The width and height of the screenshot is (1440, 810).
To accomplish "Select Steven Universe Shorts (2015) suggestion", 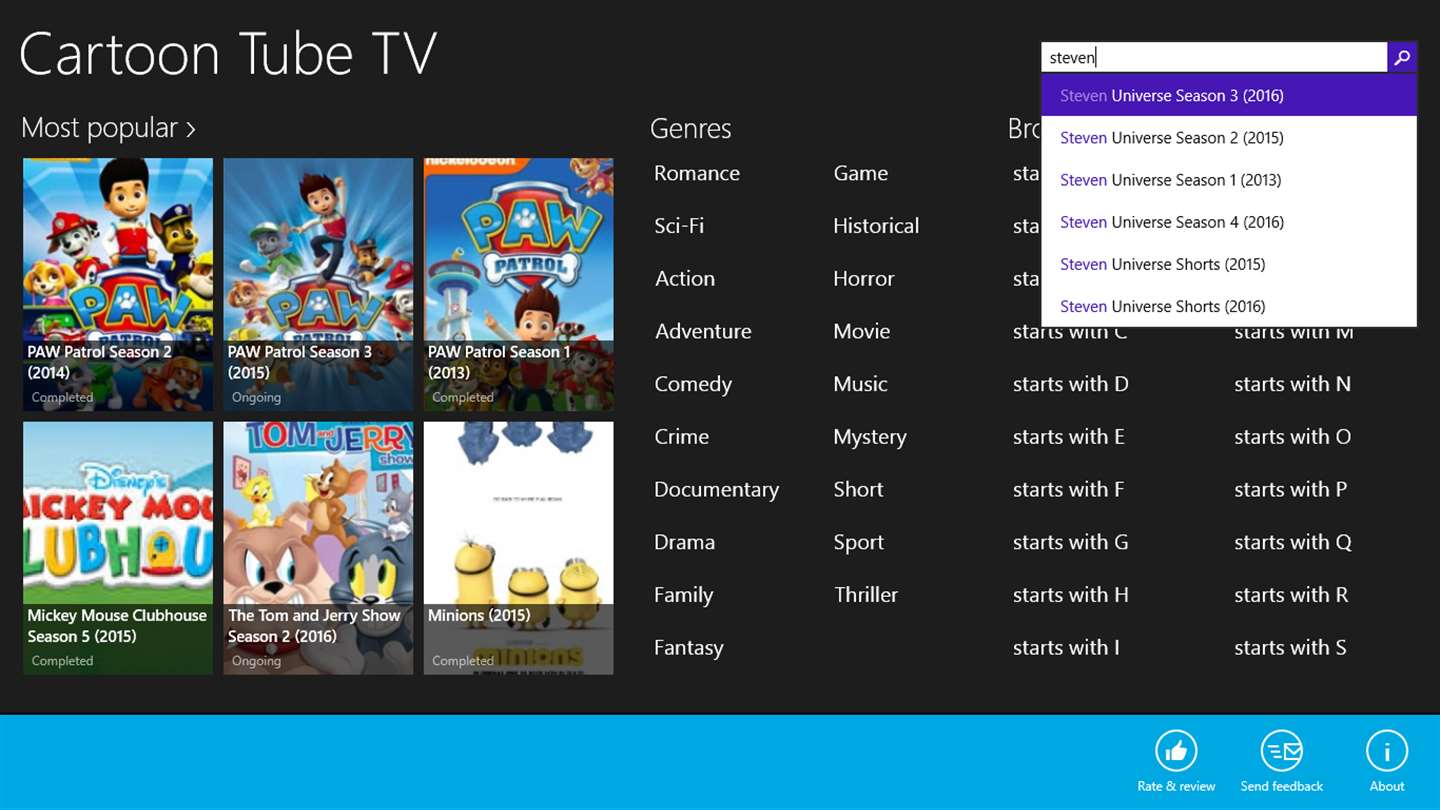I will 1229,264.
